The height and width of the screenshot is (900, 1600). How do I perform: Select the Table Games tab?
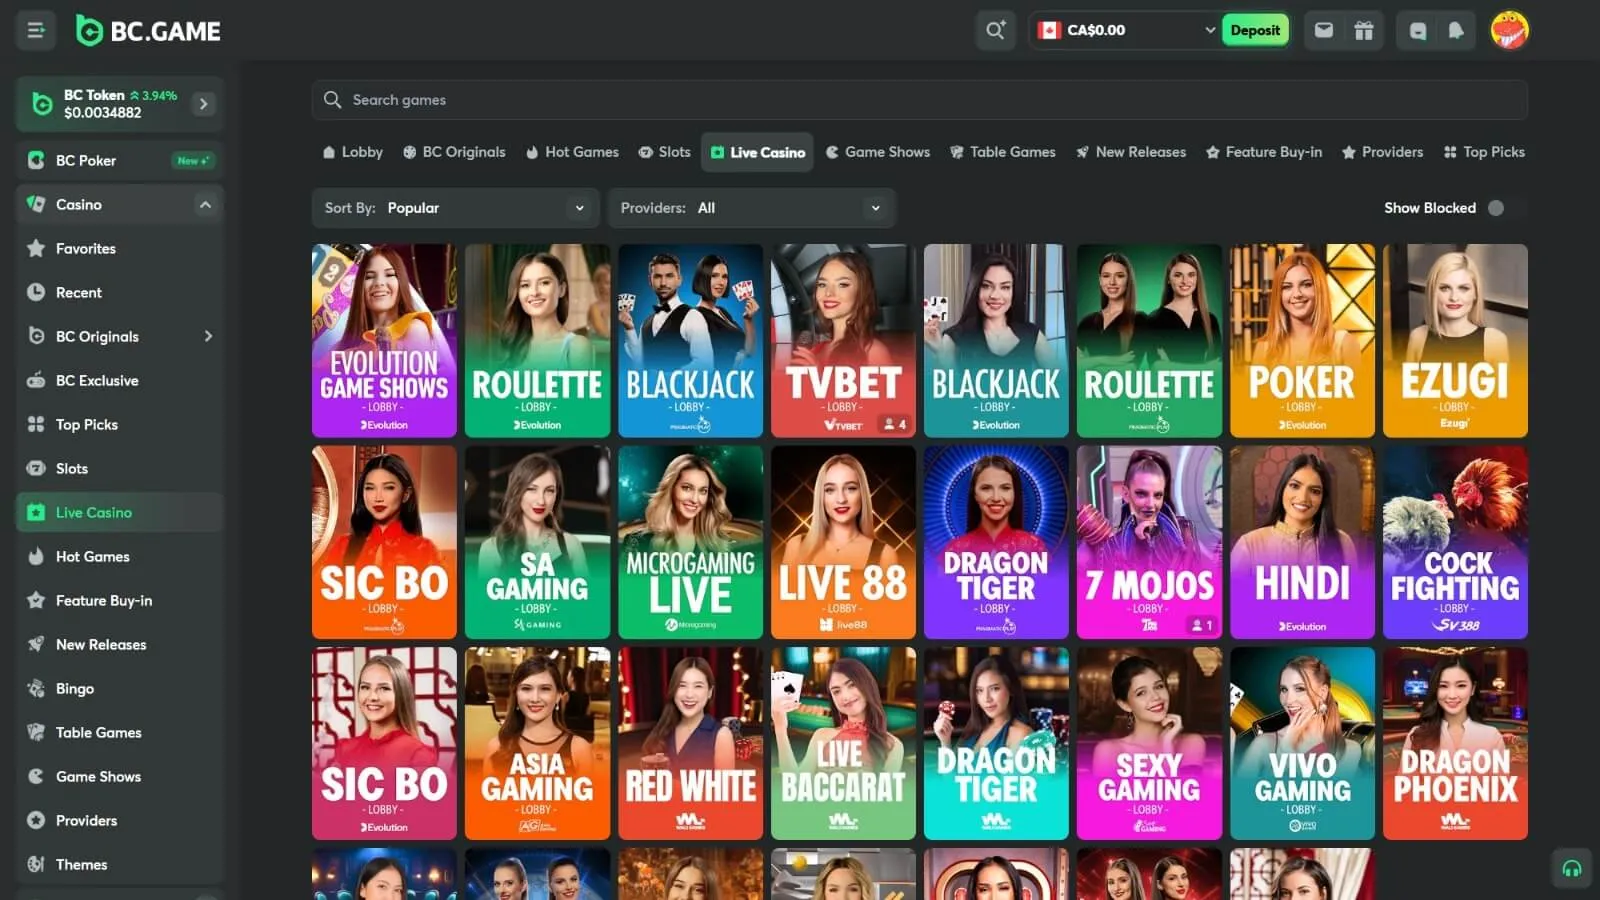tap(1003, 152)
